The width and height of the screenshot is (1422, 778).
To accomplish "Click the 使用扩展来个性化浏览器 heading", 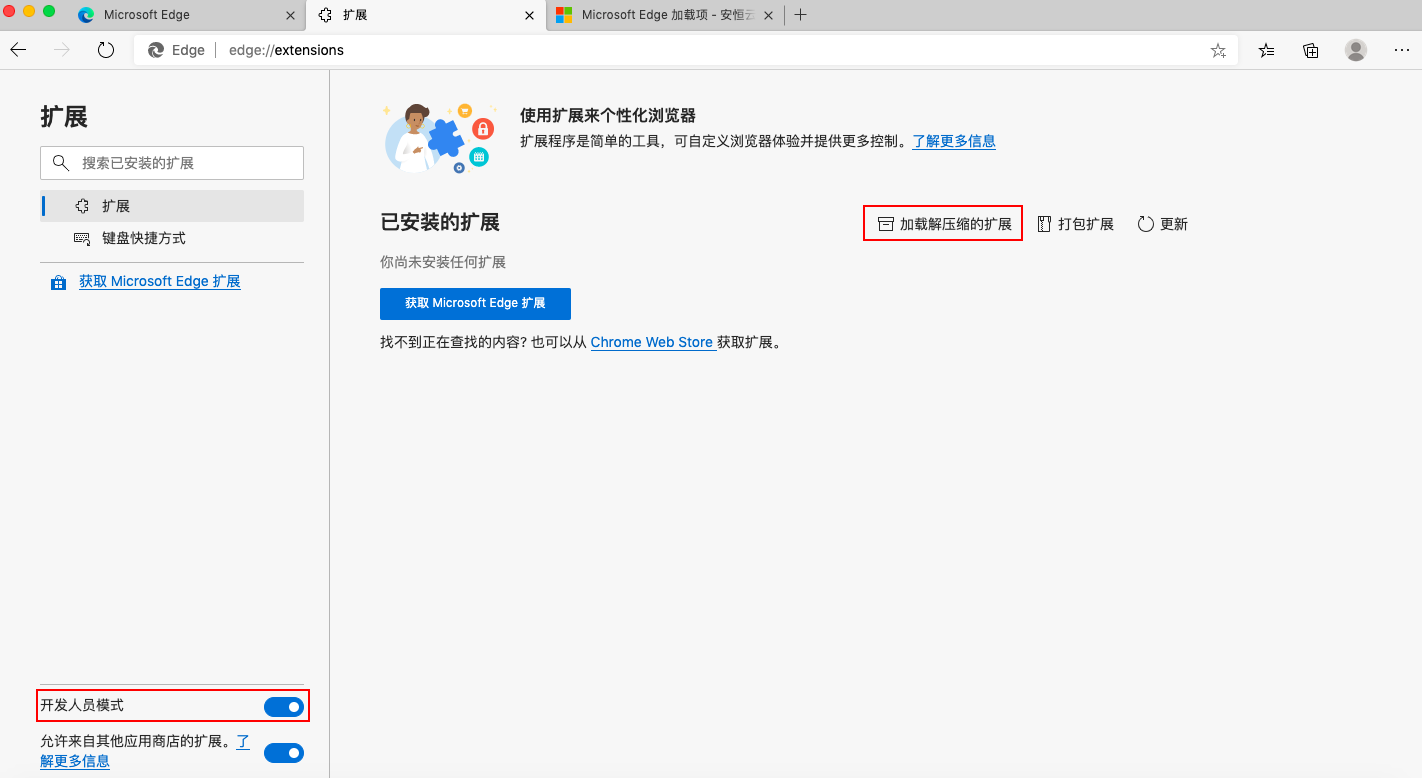I will pyautogui.click(x=608, y=116).
